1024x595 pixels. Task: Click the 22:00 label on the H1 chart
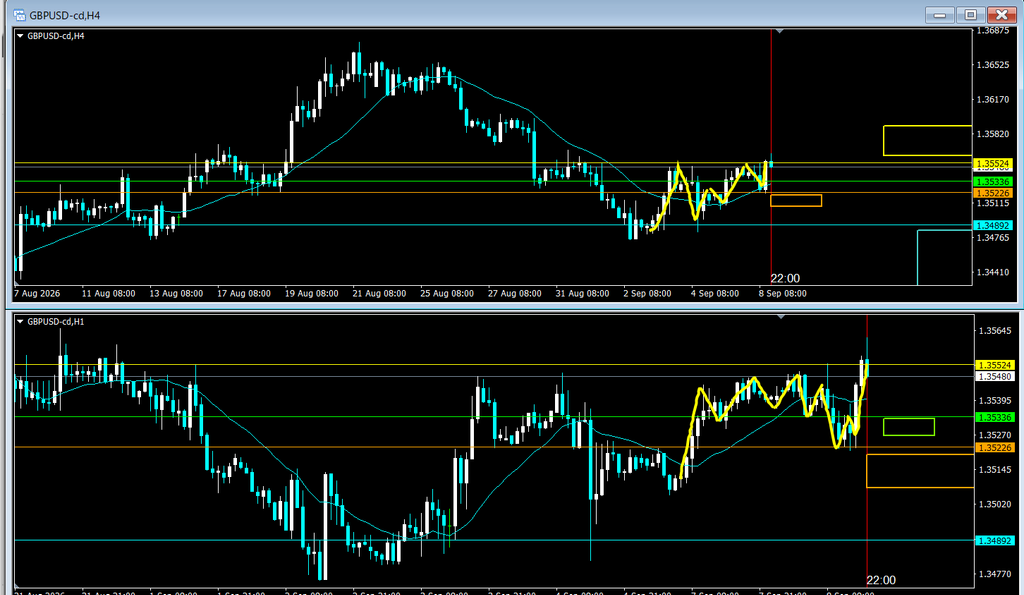pyautogui.click(x=881, y=580)
